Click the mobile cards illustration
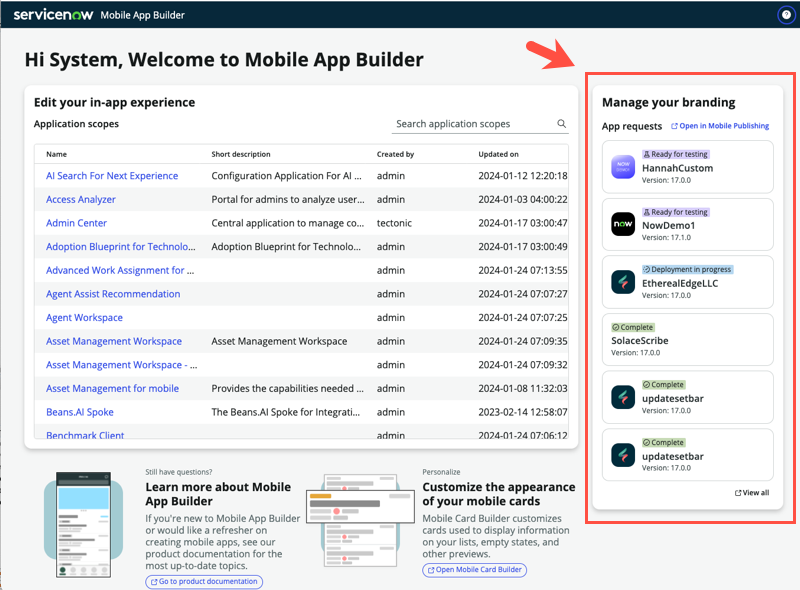 click(360, 521)
